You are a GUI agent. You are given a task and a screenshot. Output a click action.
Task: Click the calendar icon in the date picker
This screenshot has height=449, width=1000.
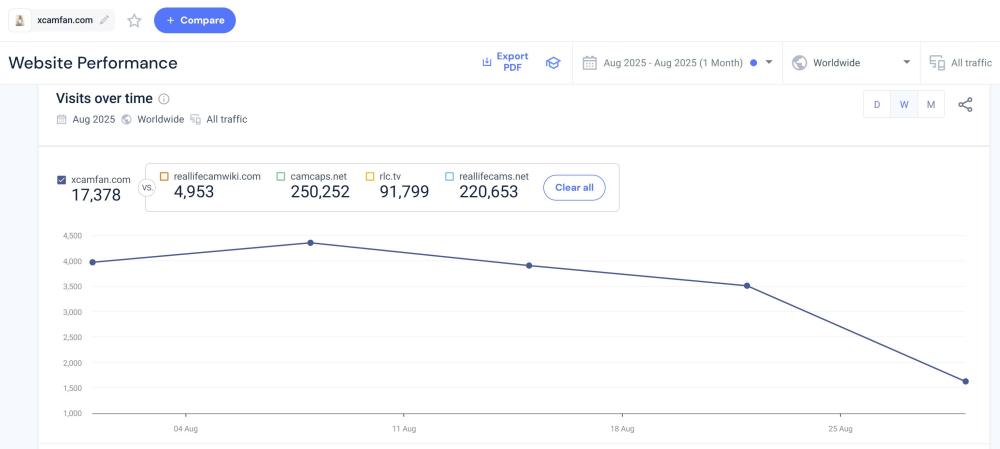(590, 62)
